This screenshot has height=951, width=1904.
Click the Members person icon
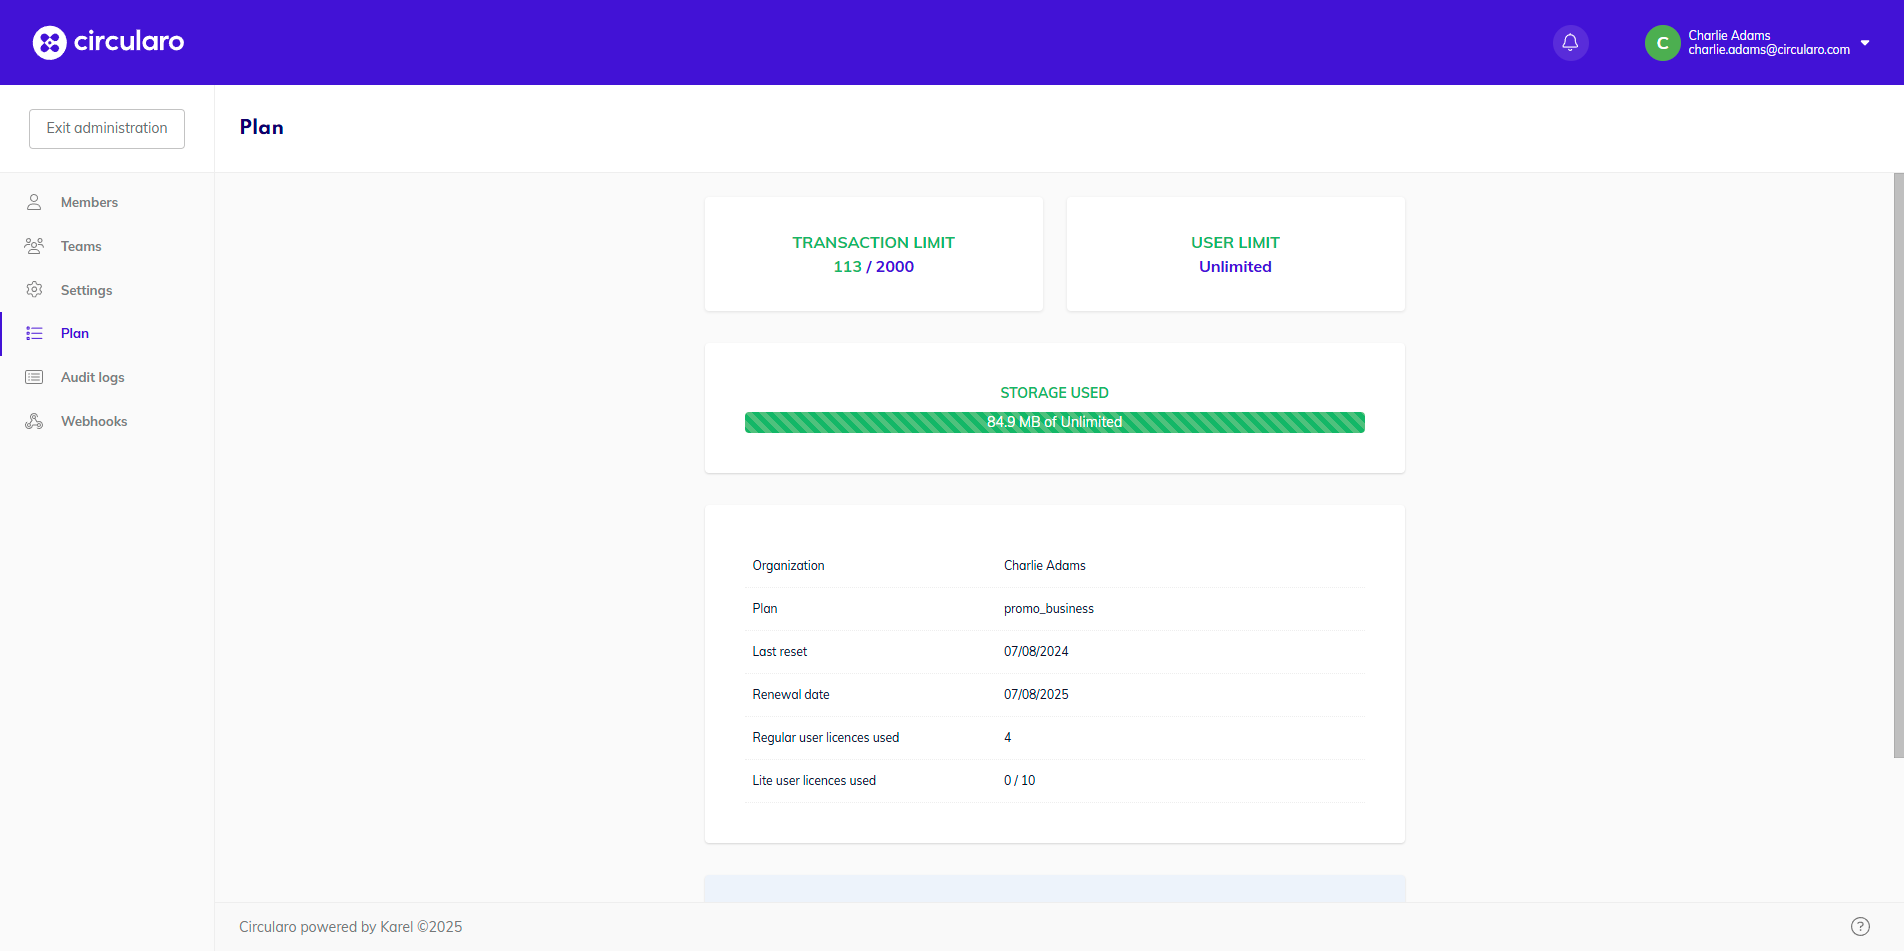(34, 202)
